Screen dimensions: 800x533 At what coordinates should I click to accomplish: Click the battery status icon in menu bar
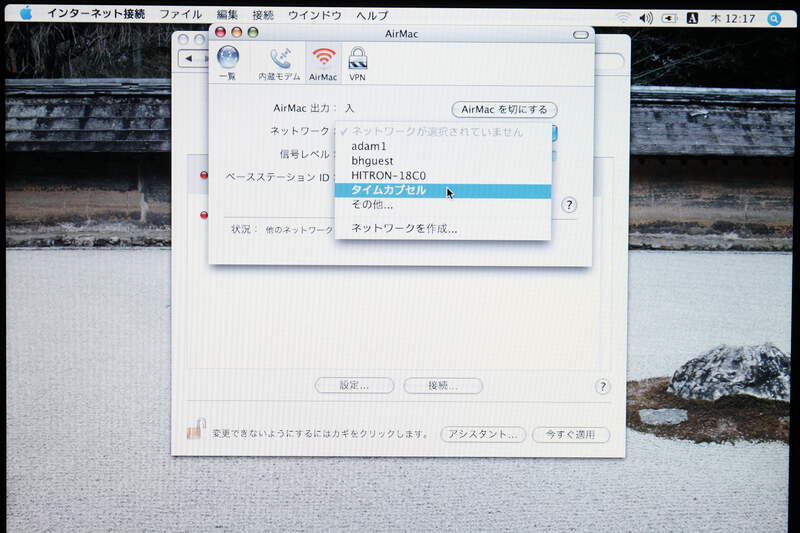(669, 18)
